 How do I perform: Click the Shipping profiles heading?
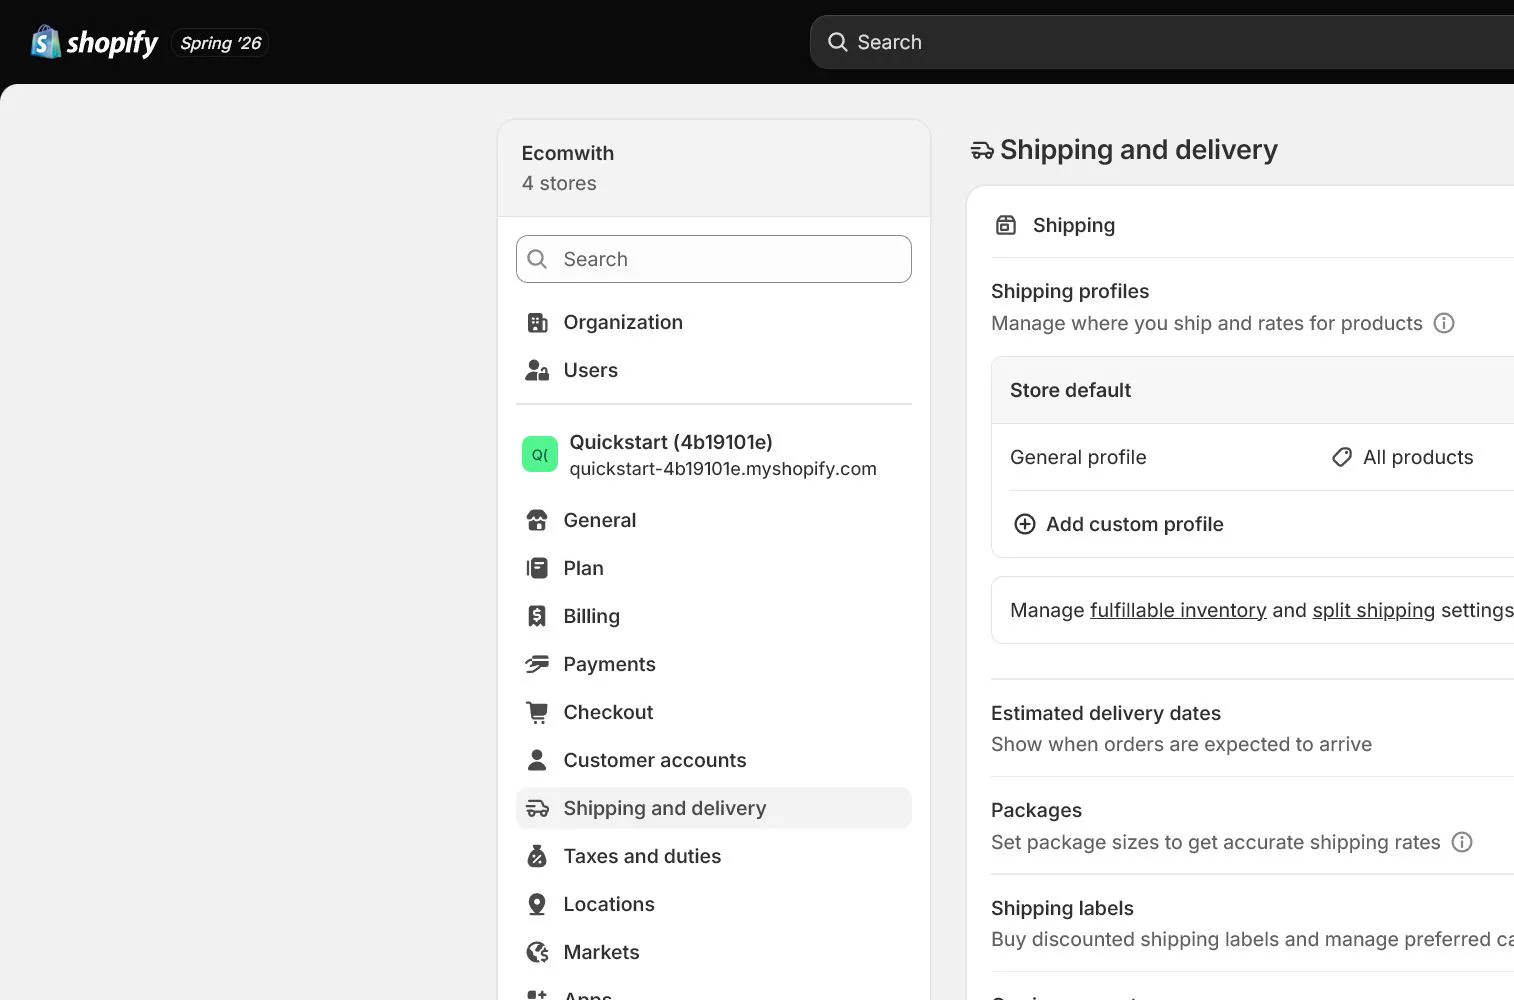point(1070,291)
